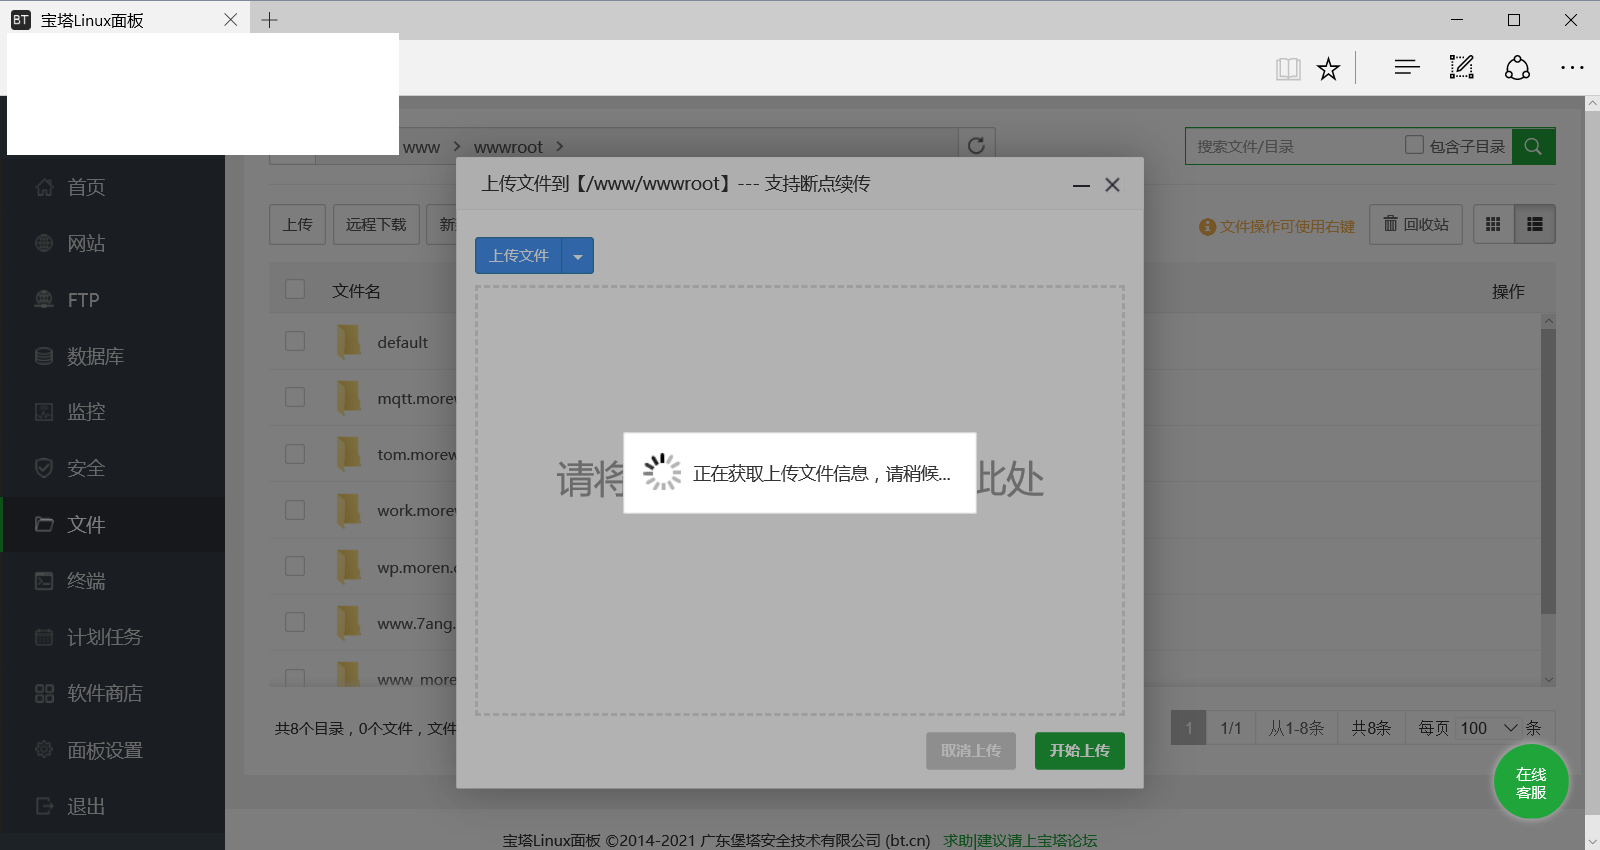Open a new browser tab
Image resolution: width=1600 pixels, height=850 pixels.
[270, 20]
